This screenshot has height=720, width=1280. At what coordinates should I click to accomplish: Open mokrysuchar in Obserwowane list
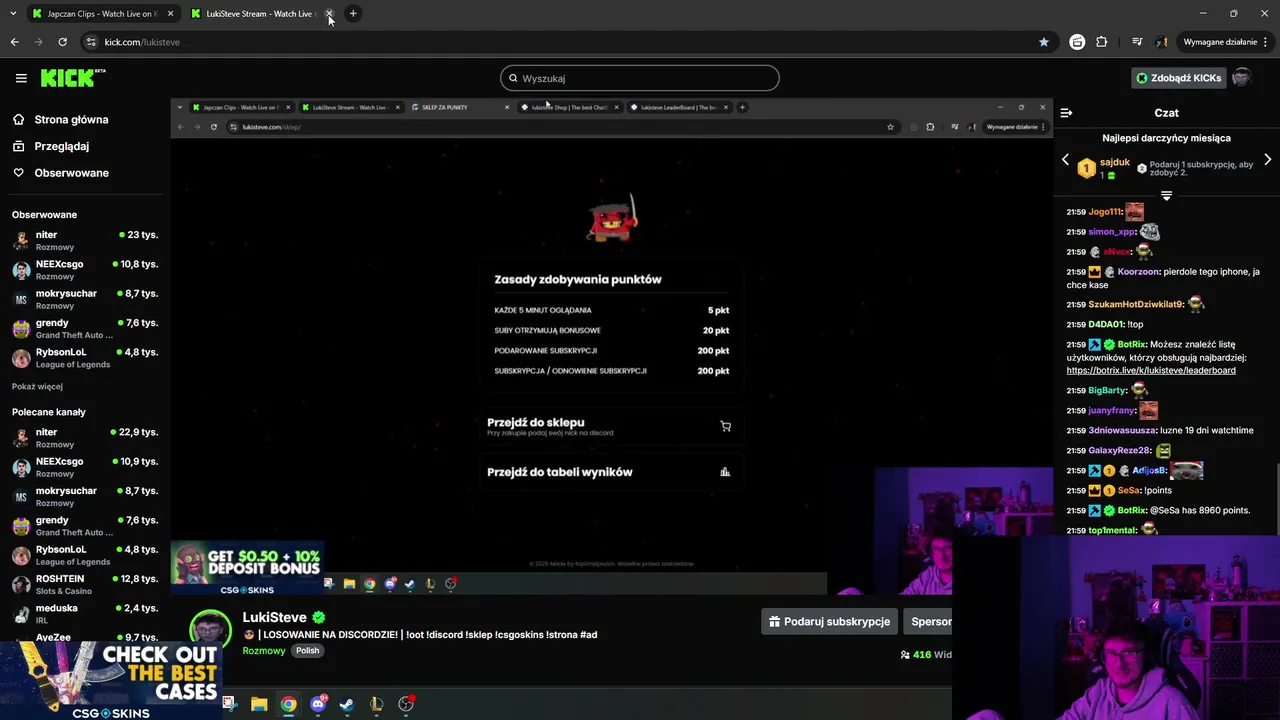(x=85, y=299)
